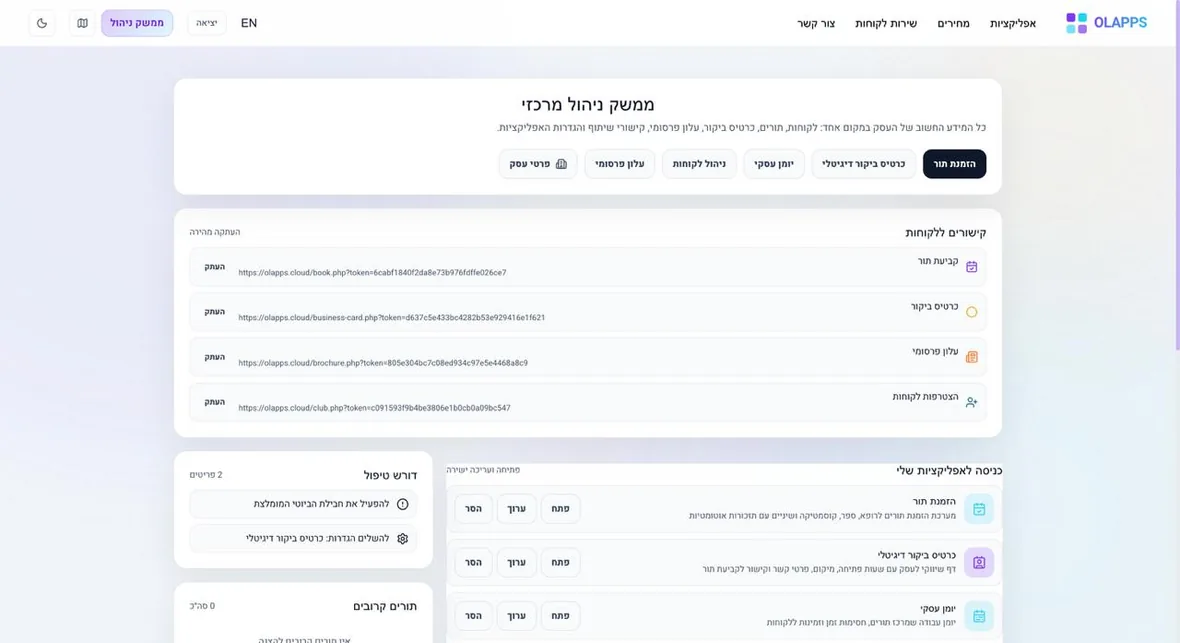Screen dimensions: 1180x643
Task: Toggle dark mode with moon icon
Action: pos(42,23)
